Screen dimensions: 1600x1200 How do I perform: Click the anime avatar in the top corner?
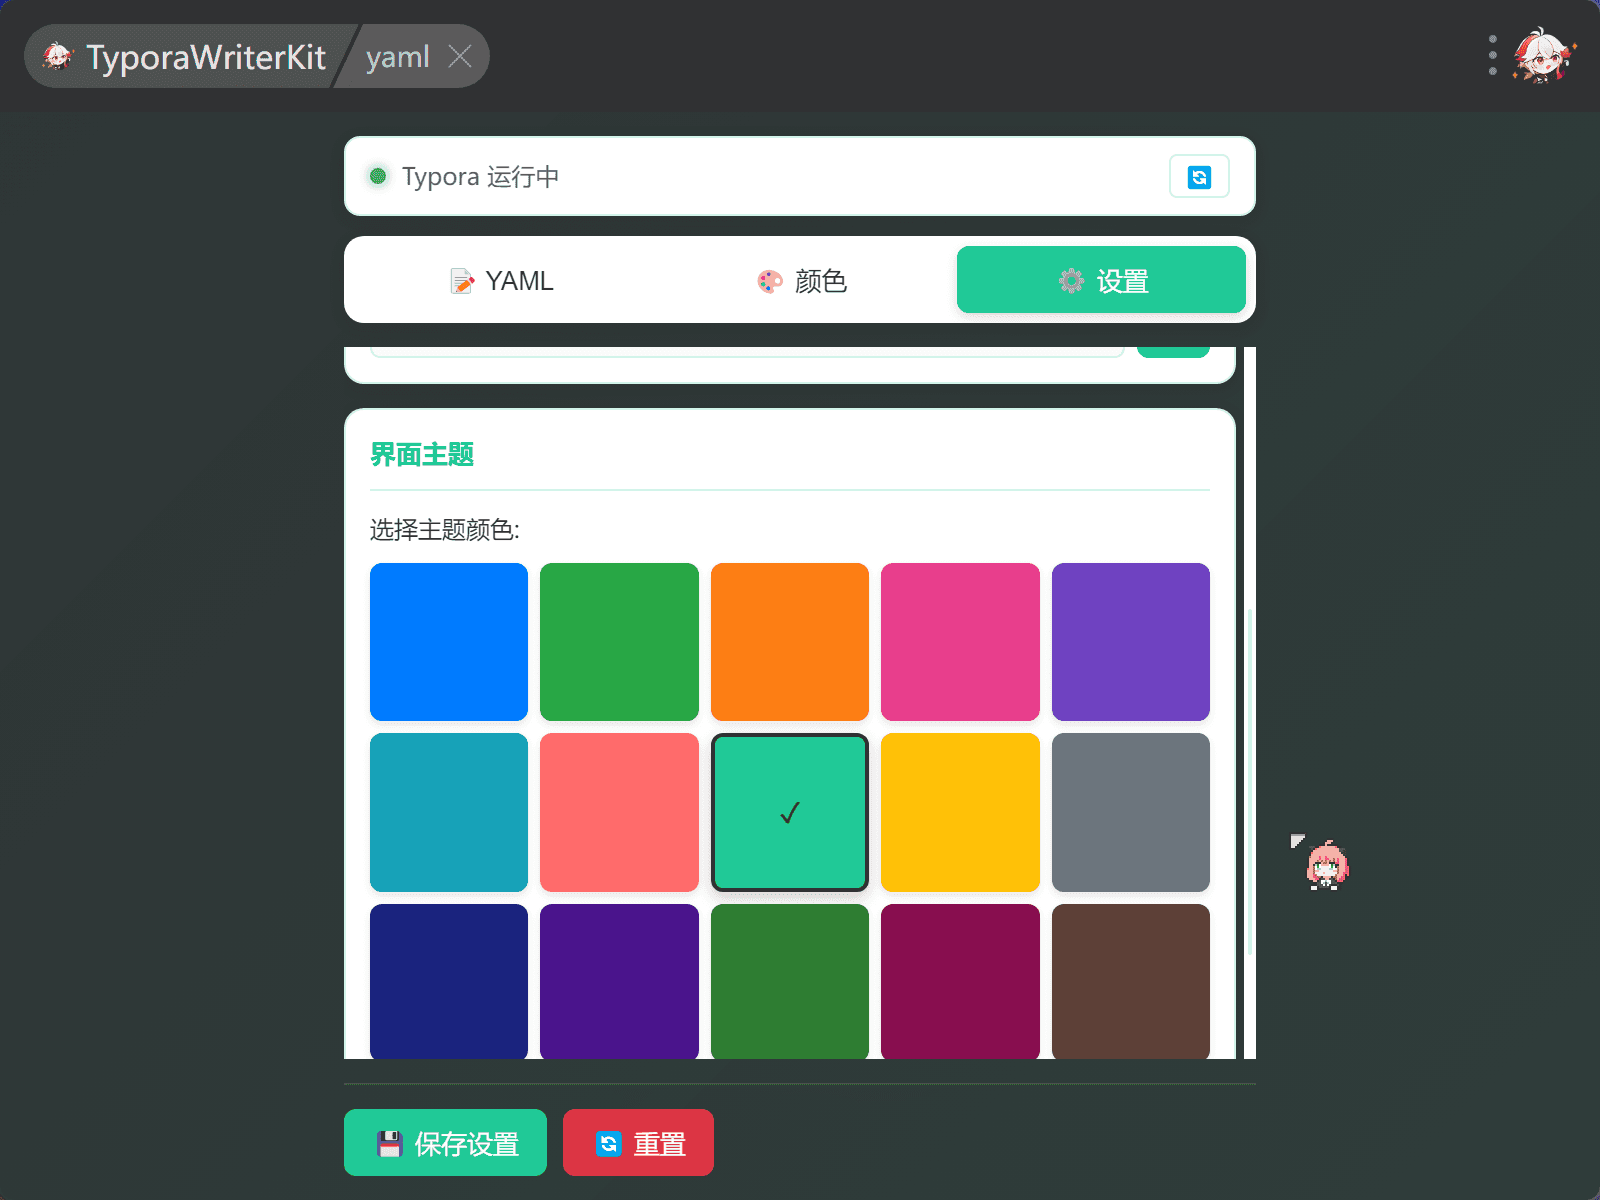[1542, 57]
